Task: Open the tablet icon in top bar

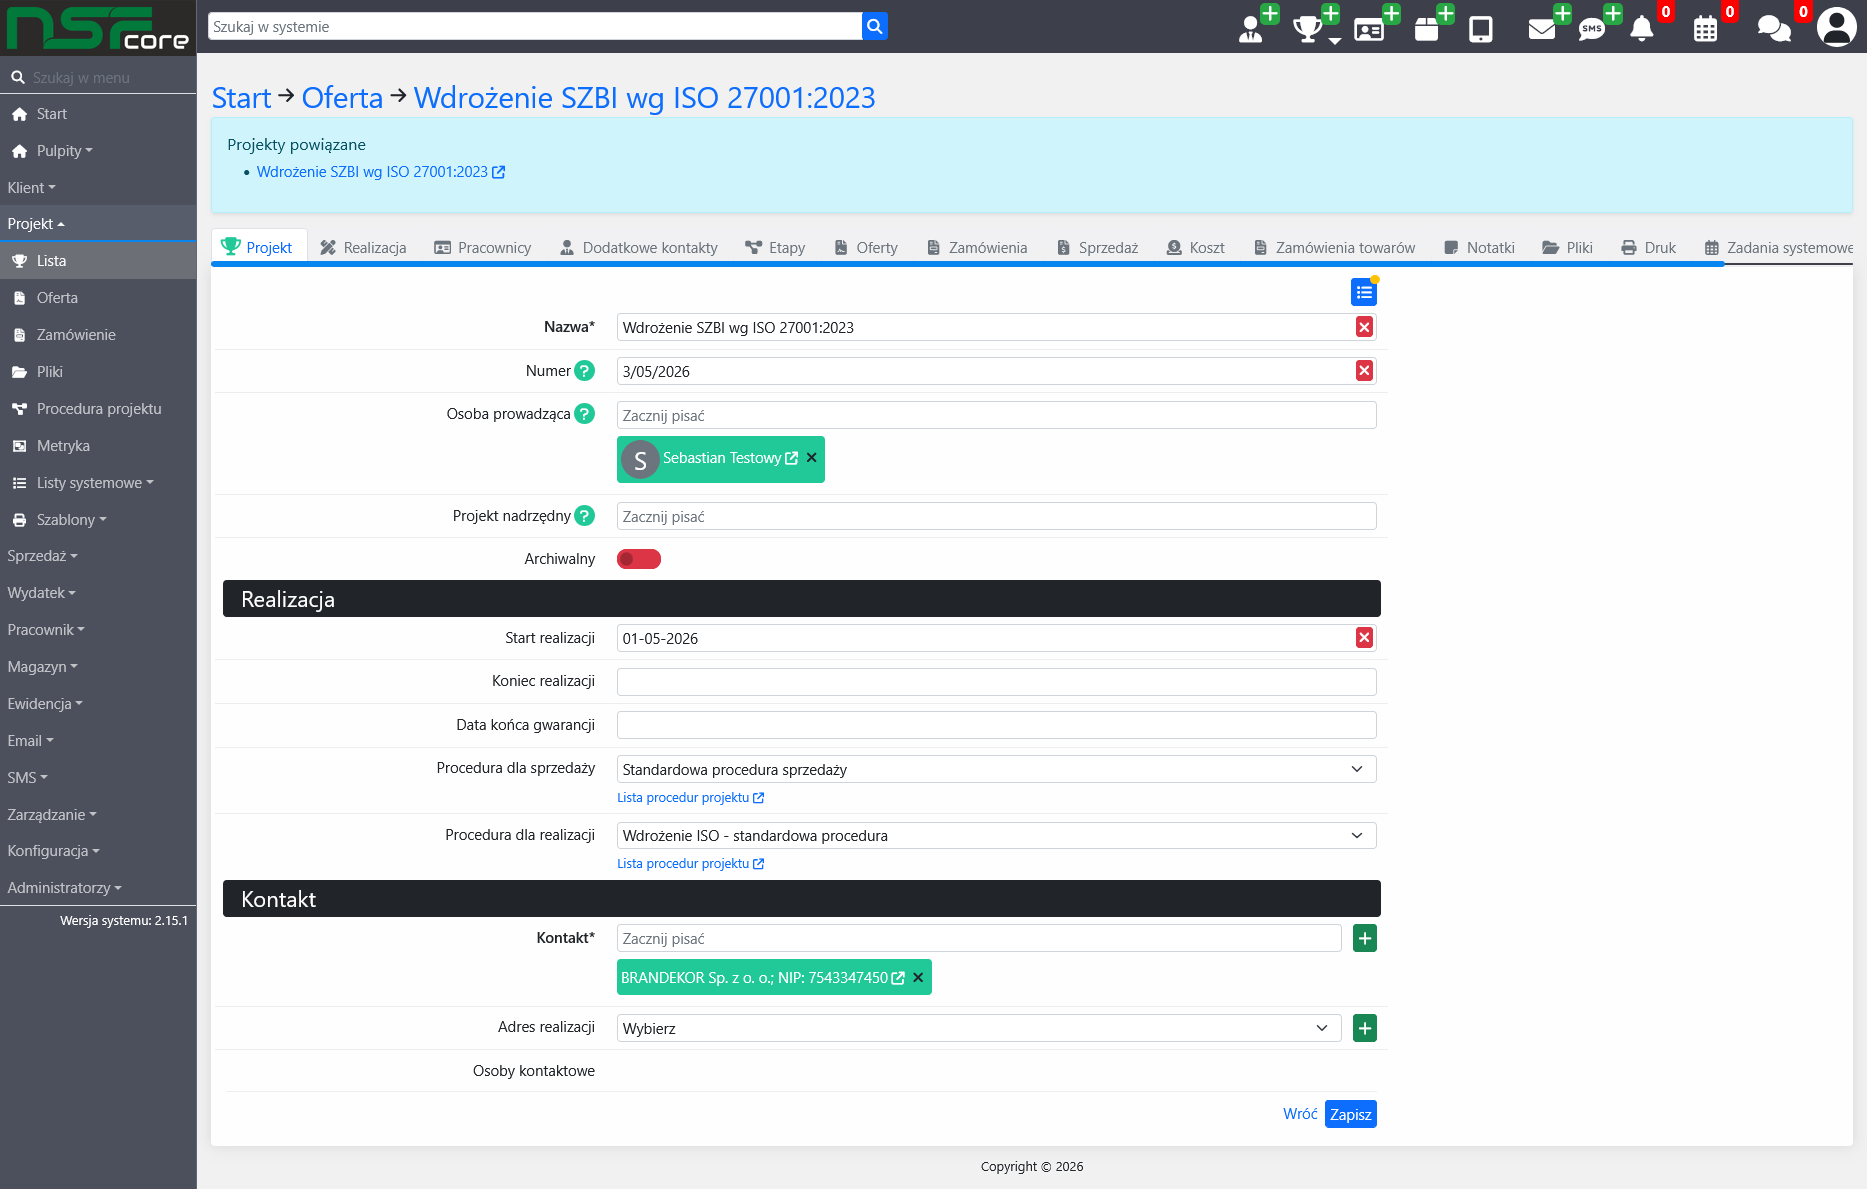Action: [1481, 29]
